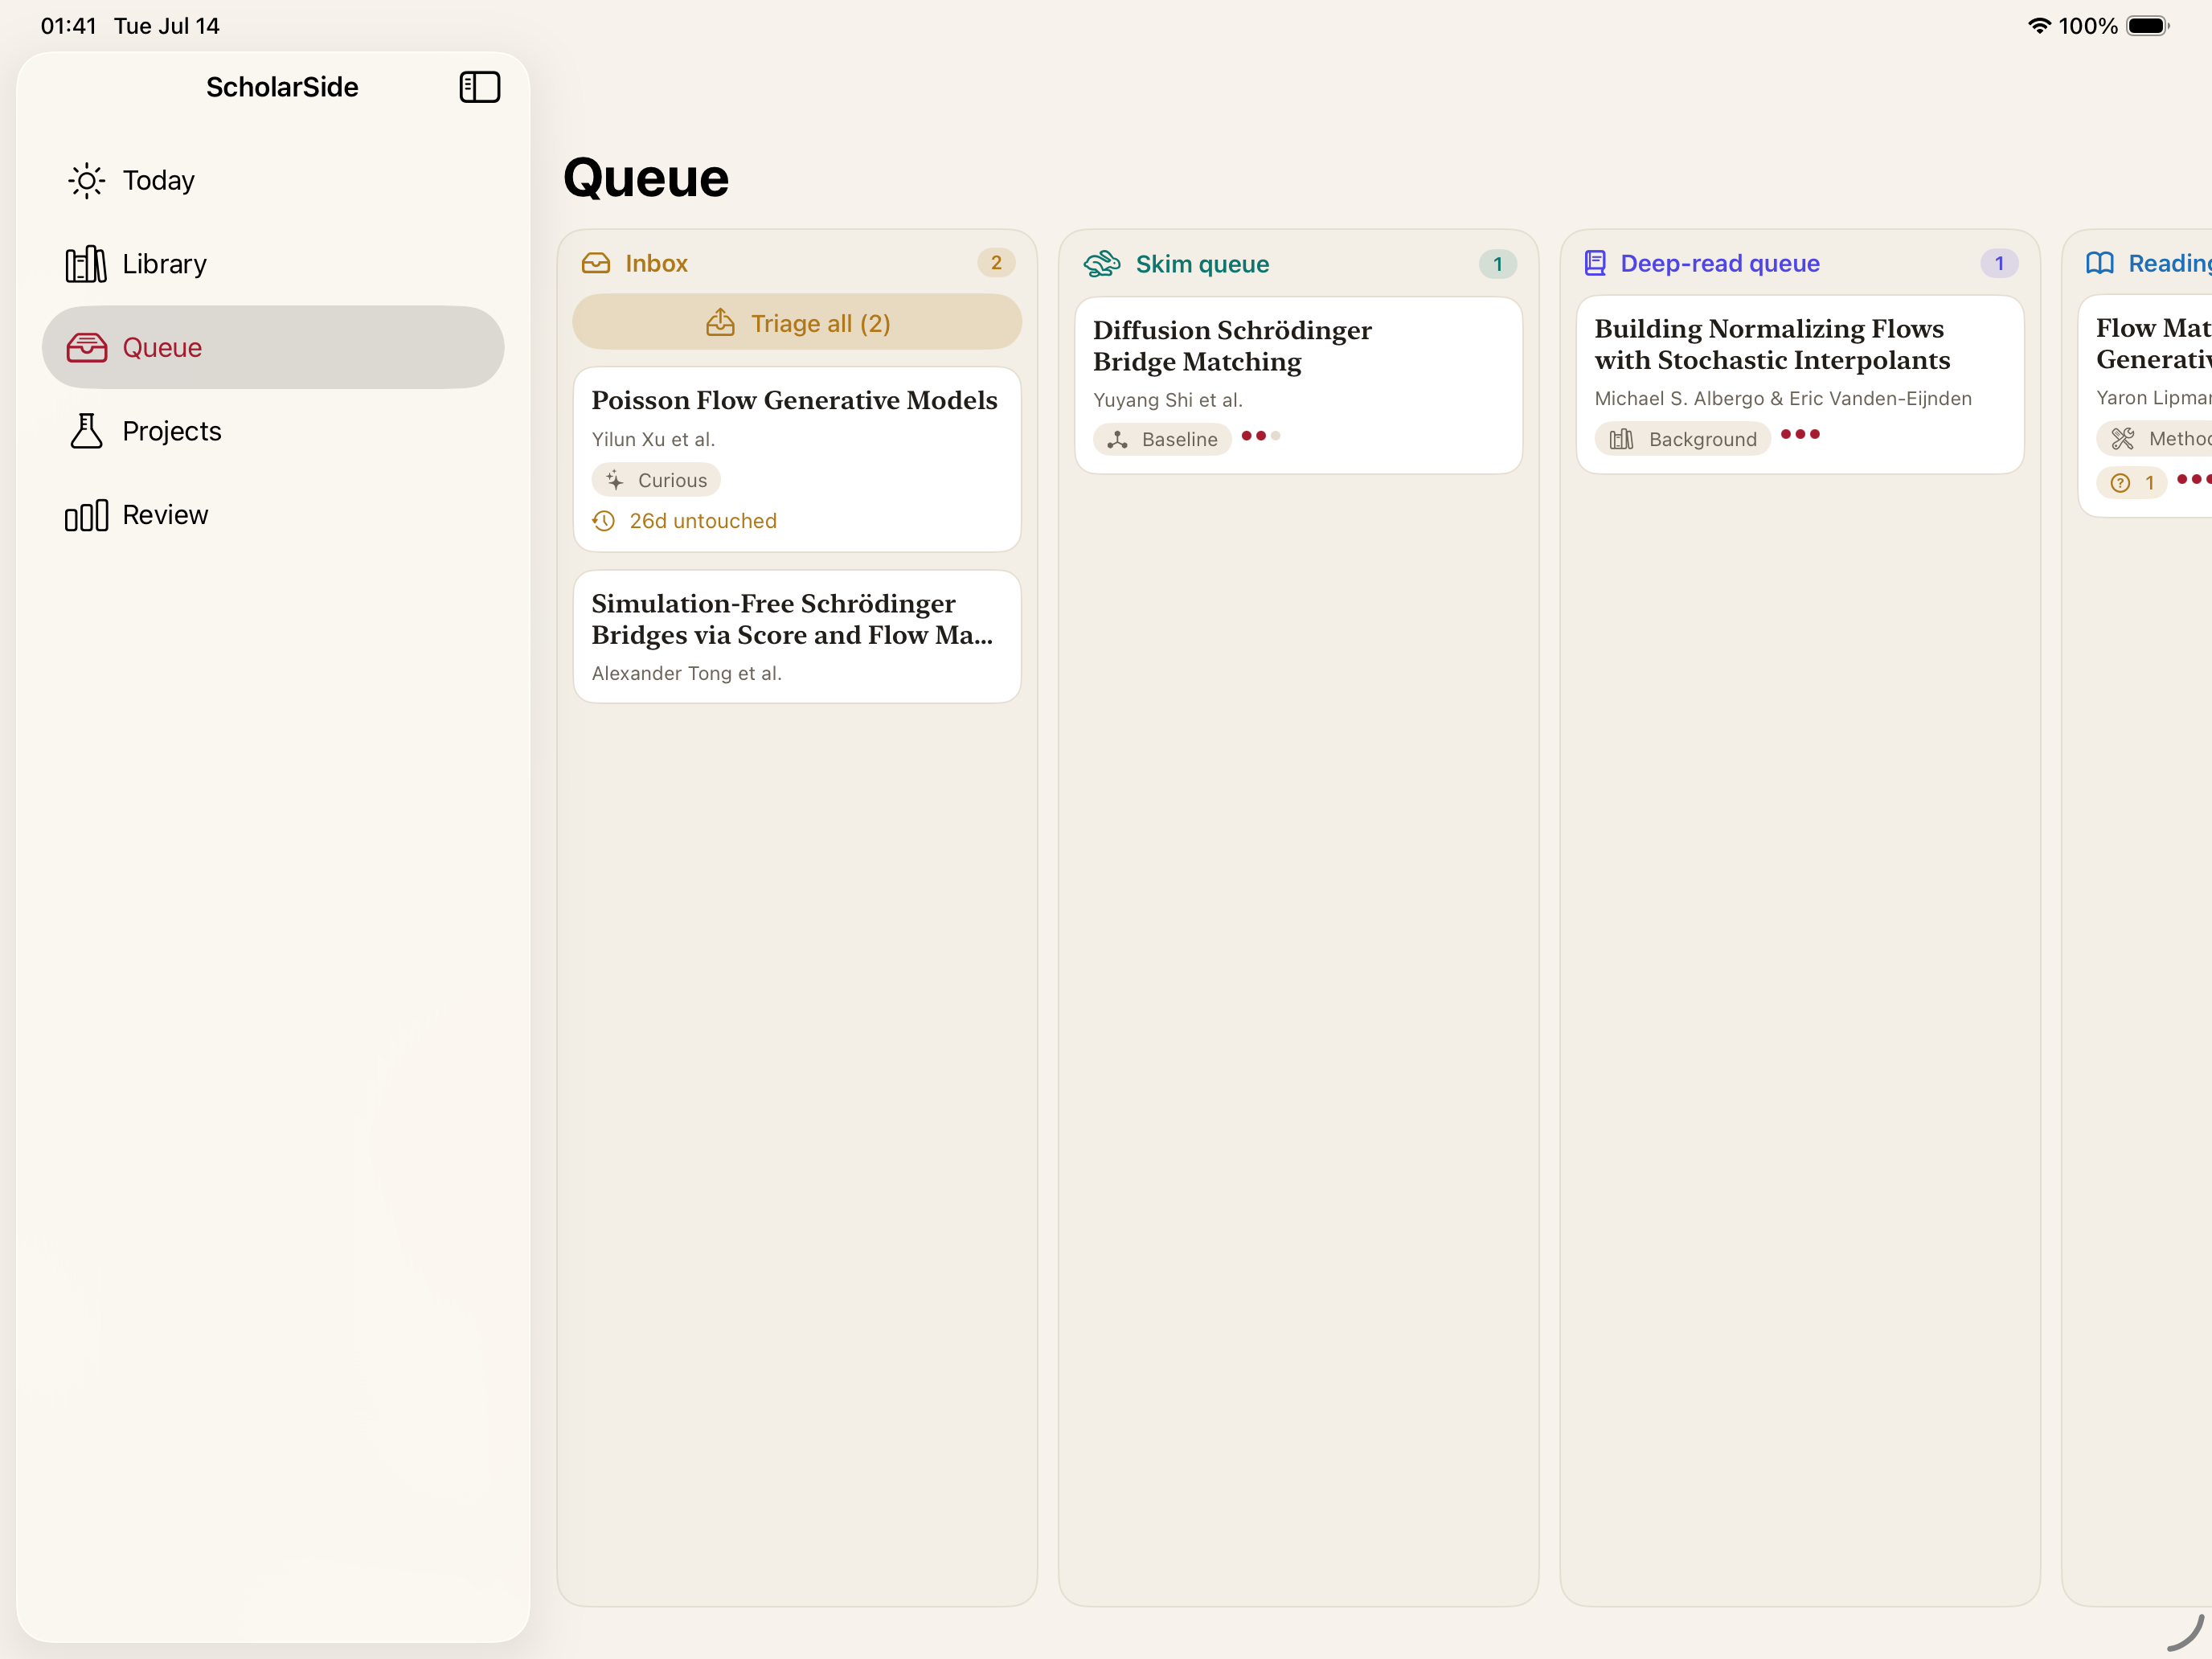Click author Alexander Tong et al.
Image resolution: width=2212 pixels, height=1659 pixels.
(687, 673)
